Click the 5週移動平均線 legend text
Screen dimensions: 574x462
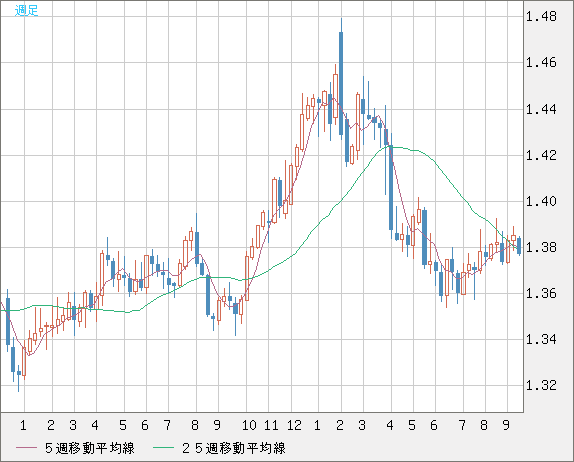click(x=90, y=448)
